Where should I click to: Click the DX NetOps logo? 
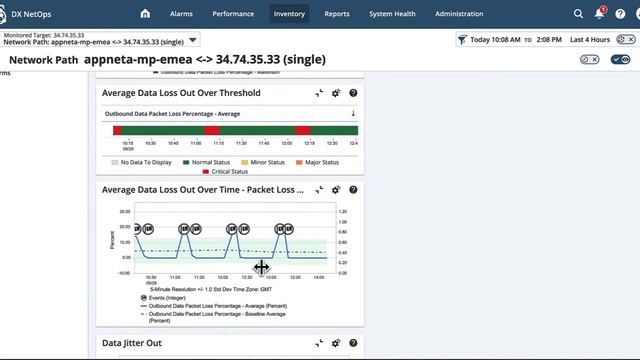pos(26,14)
